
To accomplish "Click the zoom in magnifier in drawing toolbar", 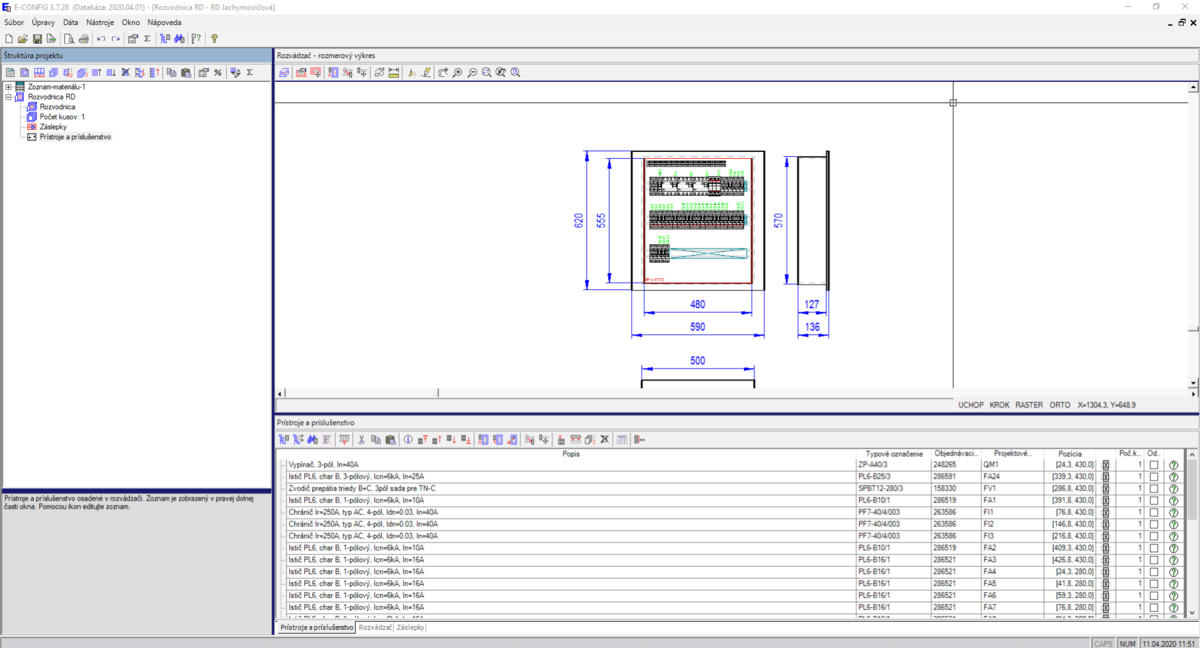I will pos(457,73).
